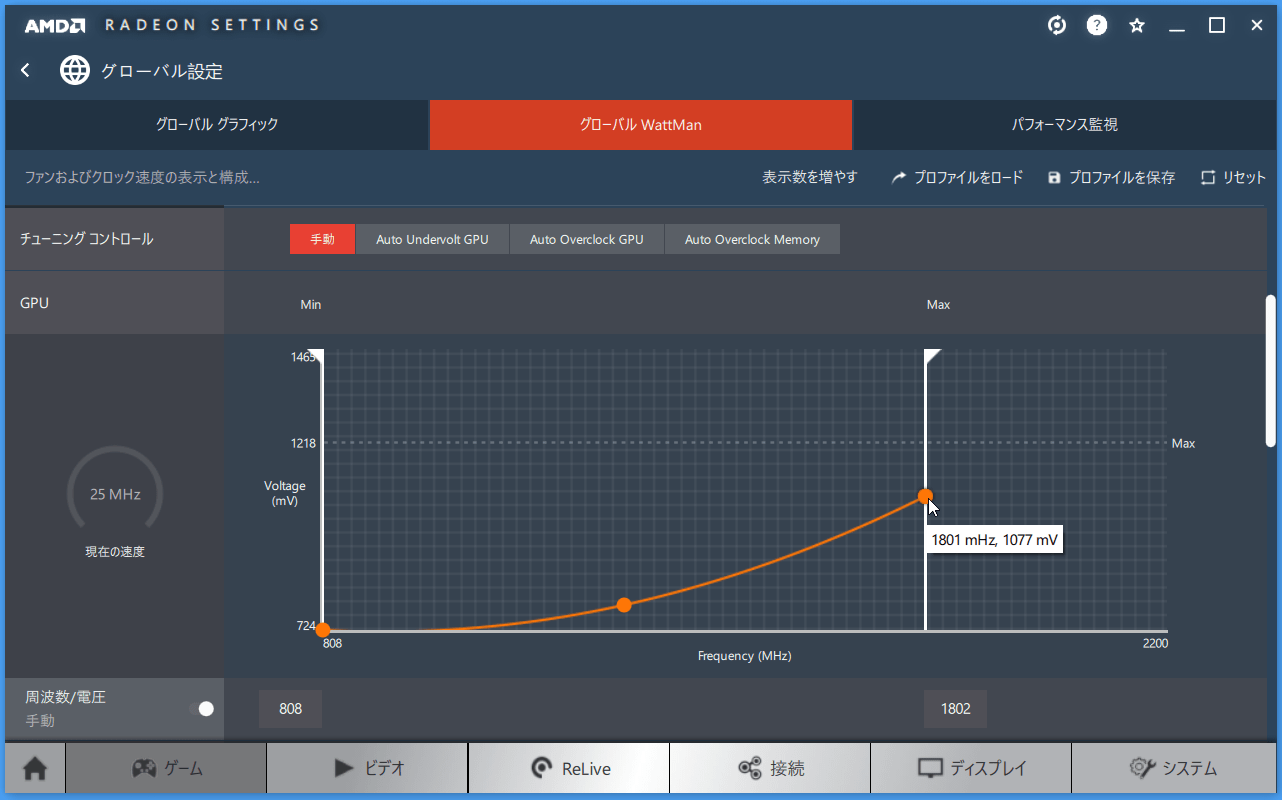This screenshot has height=800, width=1282.
Task: Click the GPU section label
Action: (x=35, y=303)
